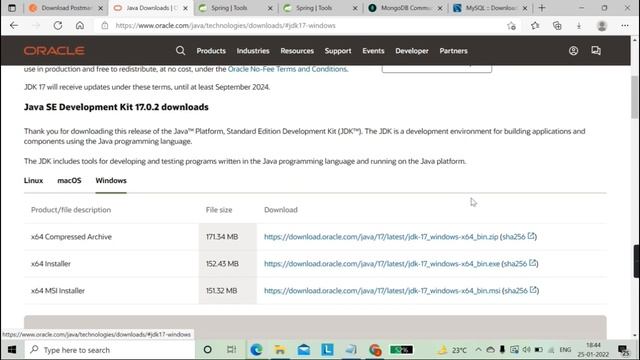Click the browser home icon
Image resolution: width=640 pixels, height=360 pixels.
coord(80,25)
